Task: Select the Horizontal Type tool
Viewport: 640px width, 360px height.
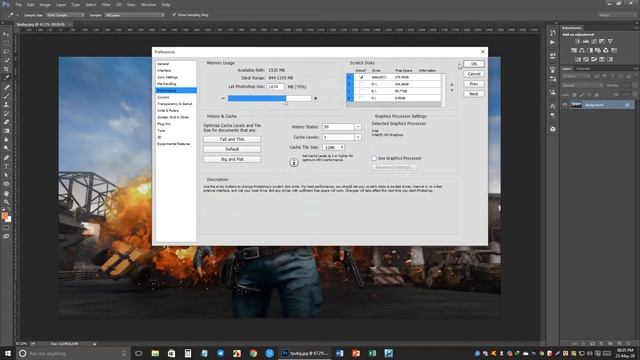Action: point(6,166)
